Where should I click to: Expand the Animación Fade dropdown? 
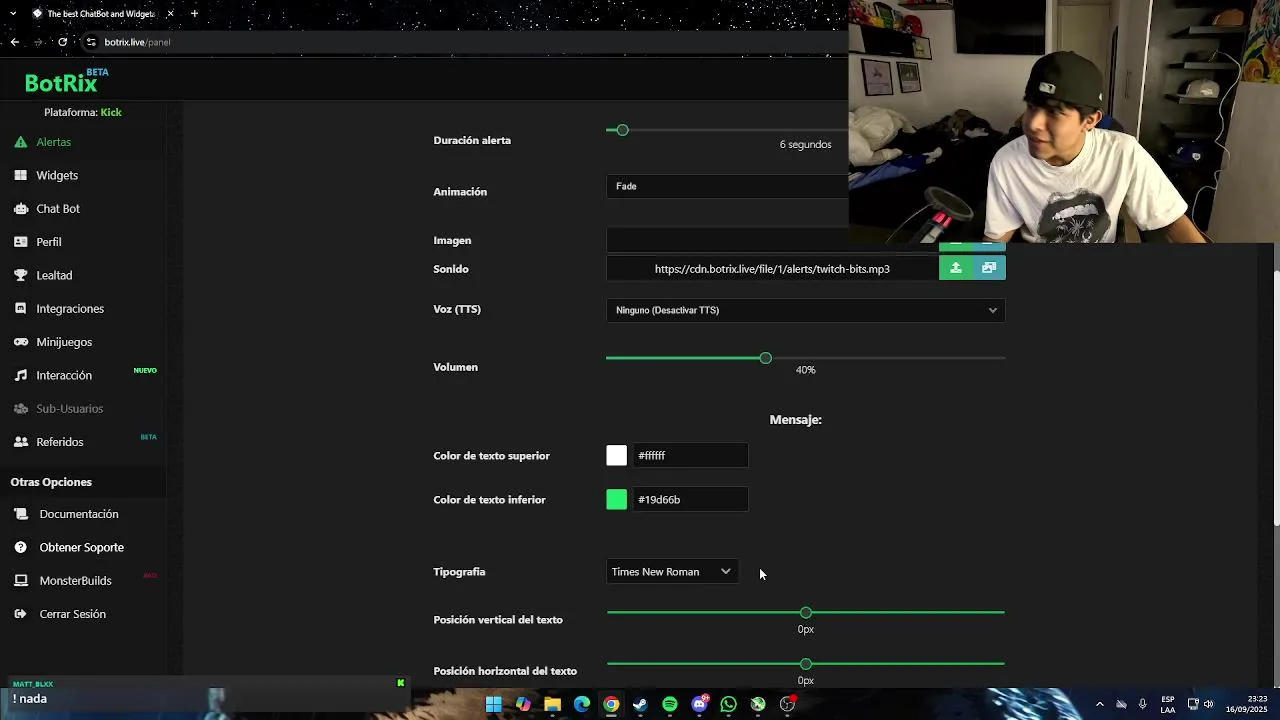tap(727, 186)
